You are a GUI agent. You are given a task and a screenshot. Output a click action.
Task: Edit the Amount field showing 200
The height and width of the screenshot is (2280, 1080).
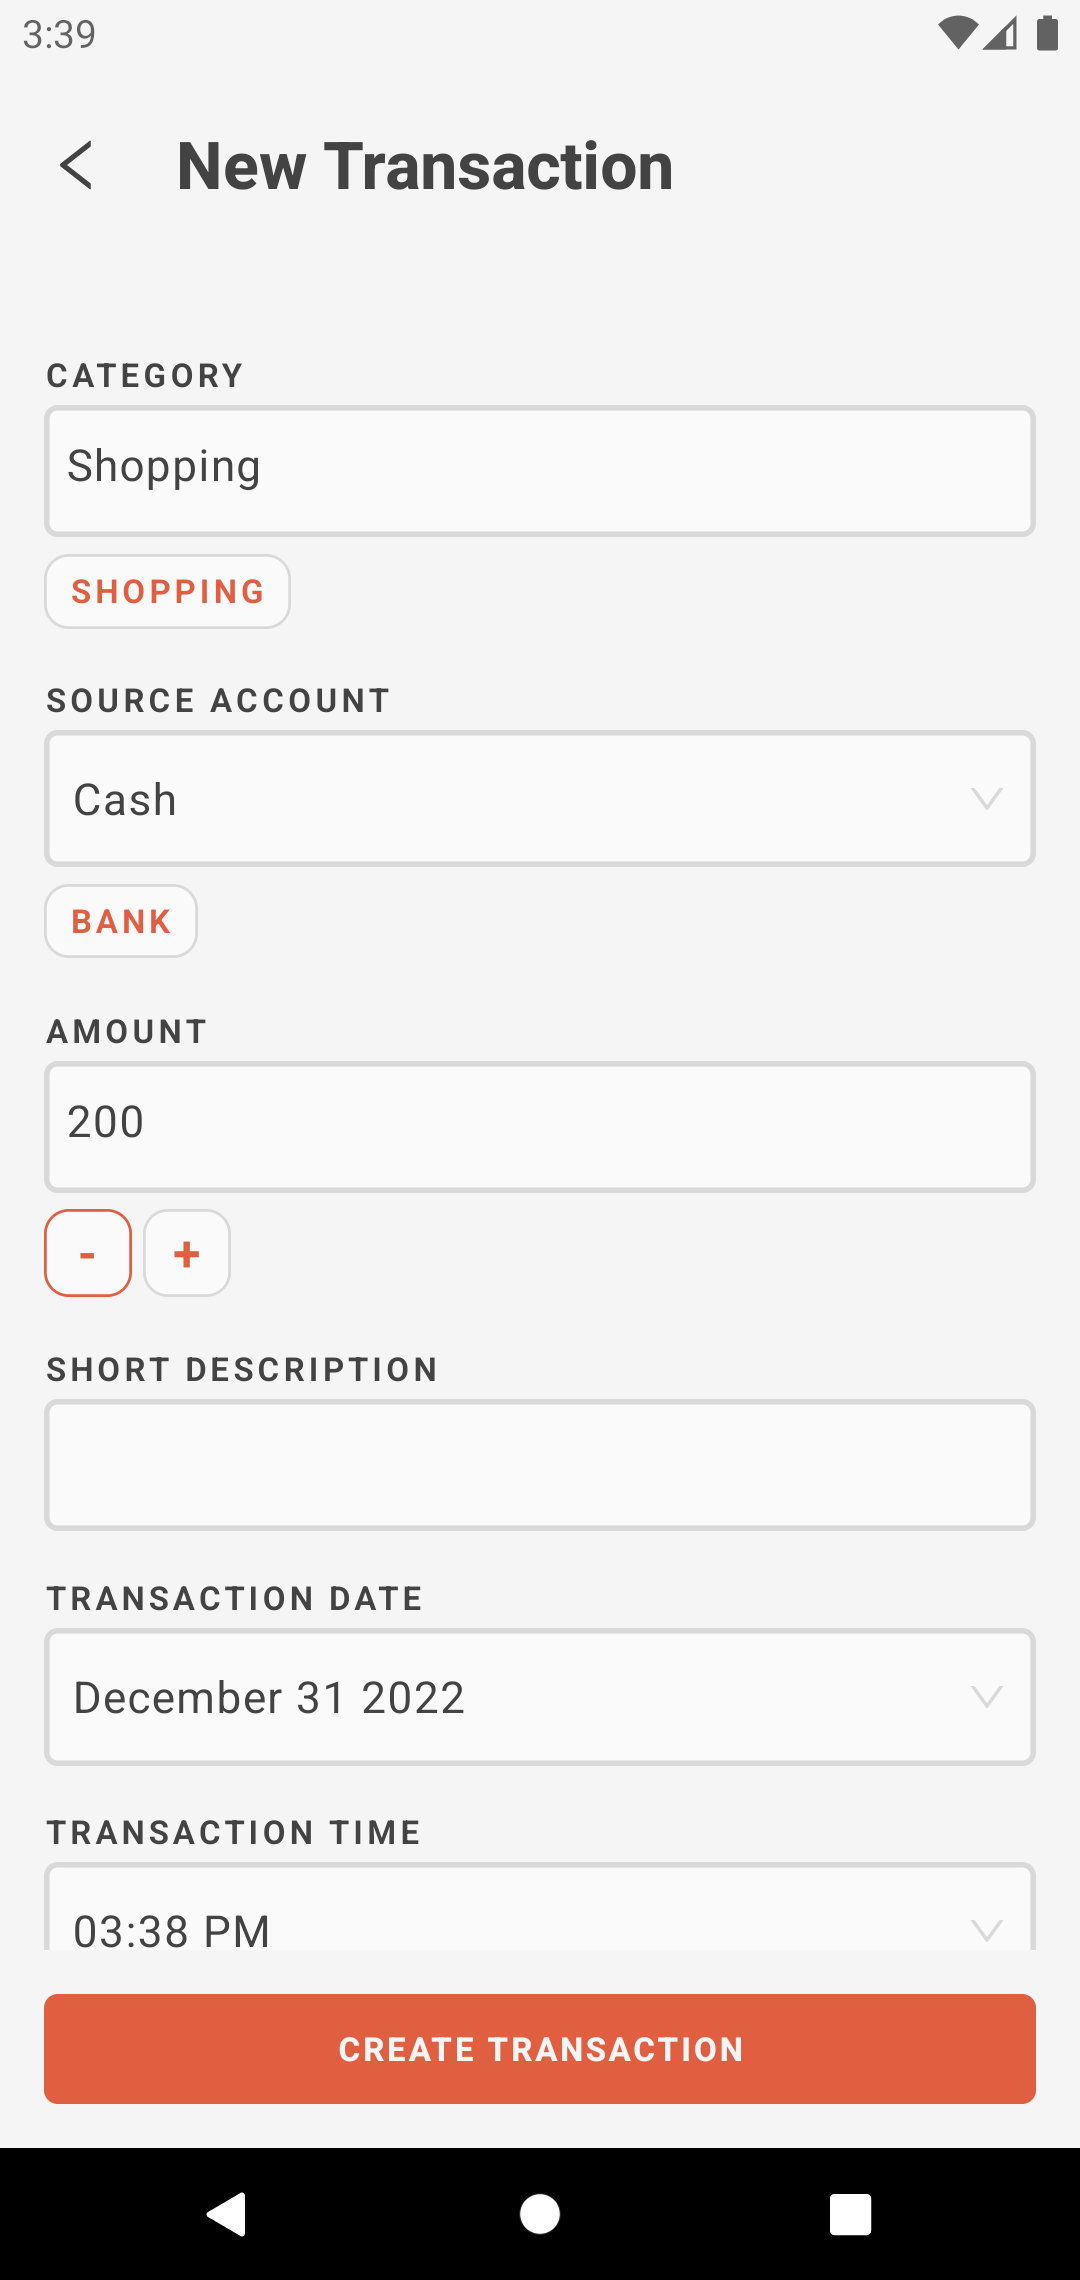[x=540, y=1127]
